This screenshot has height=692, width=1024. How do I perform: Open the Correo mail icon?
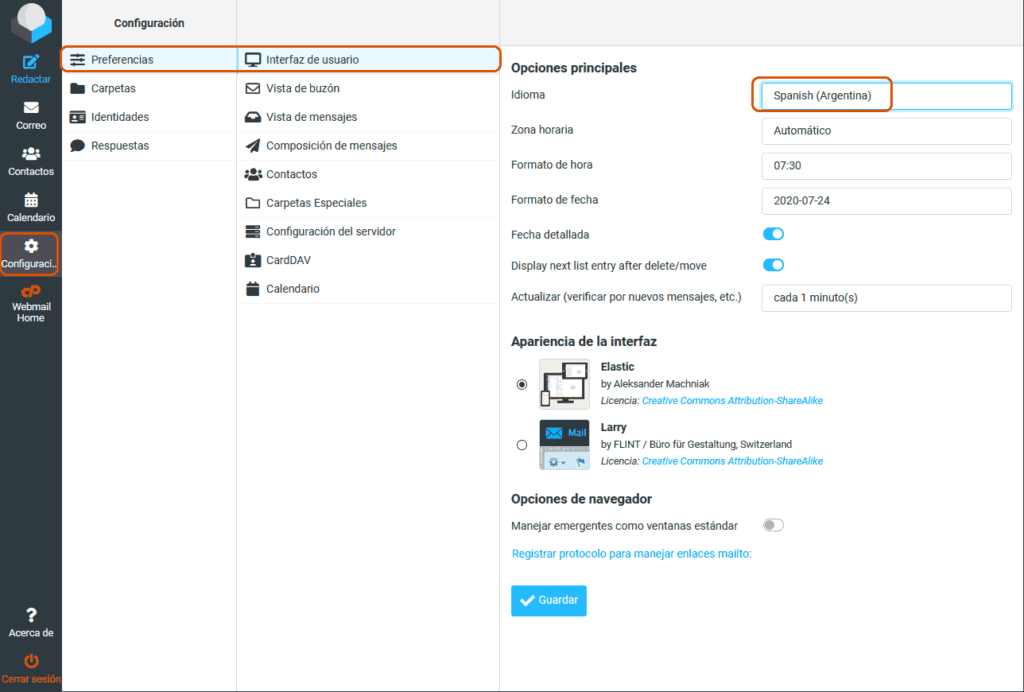31,108
